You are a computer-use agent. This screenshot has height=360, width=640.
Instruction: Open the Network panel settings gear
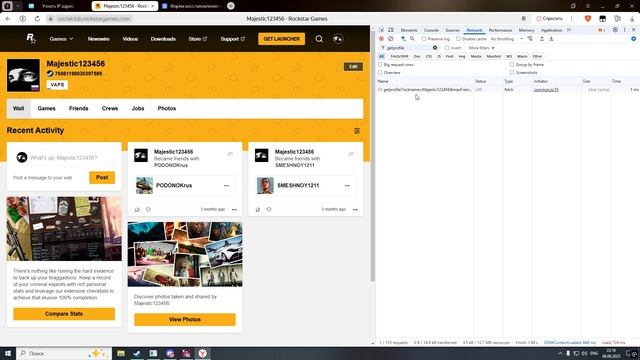[633, 39]
